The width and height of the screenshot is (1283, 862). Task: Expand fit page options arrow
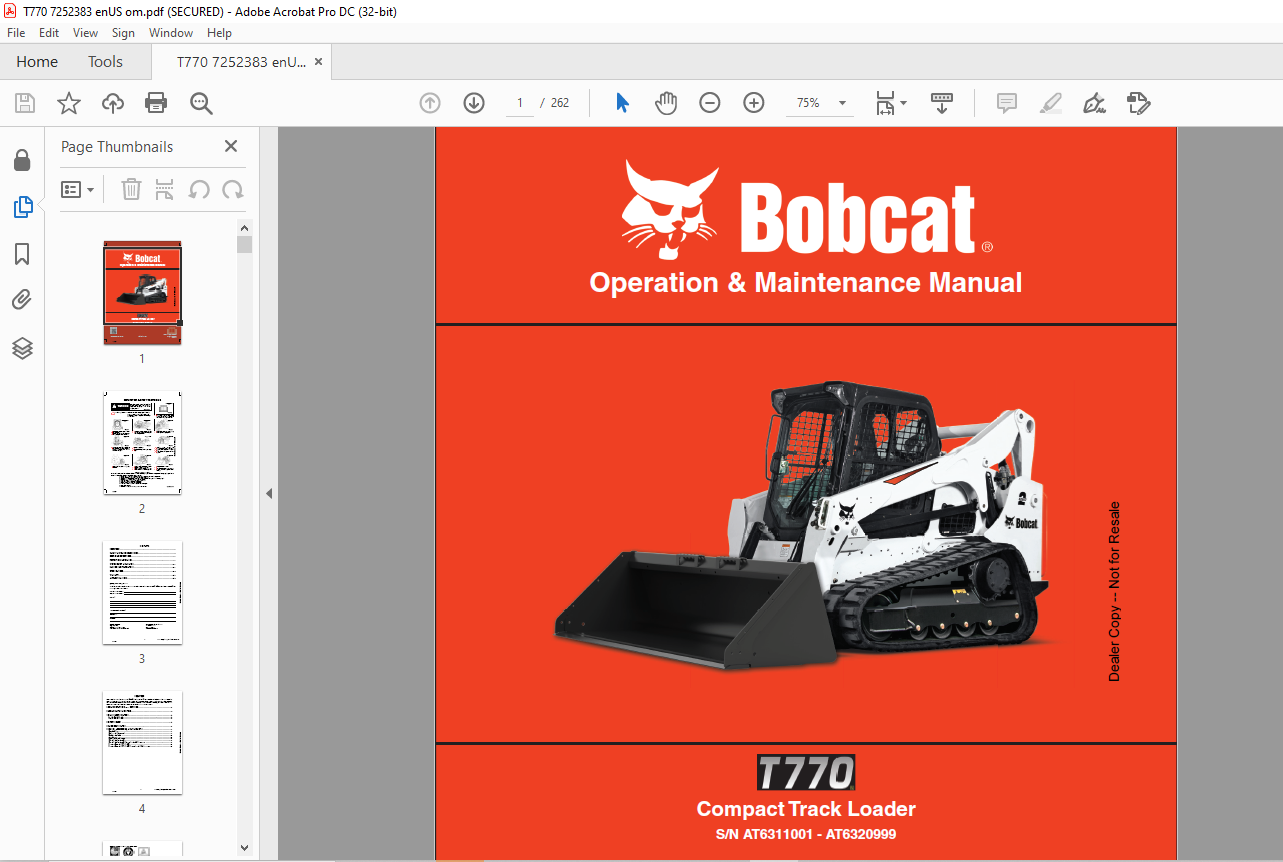pyautogui.click(x=904, y=103)
